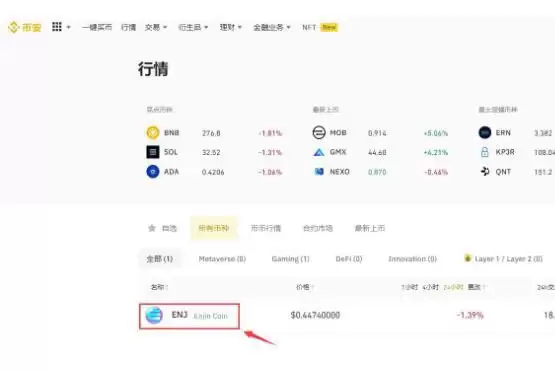Click the favorites star icon

pos(152,228)
